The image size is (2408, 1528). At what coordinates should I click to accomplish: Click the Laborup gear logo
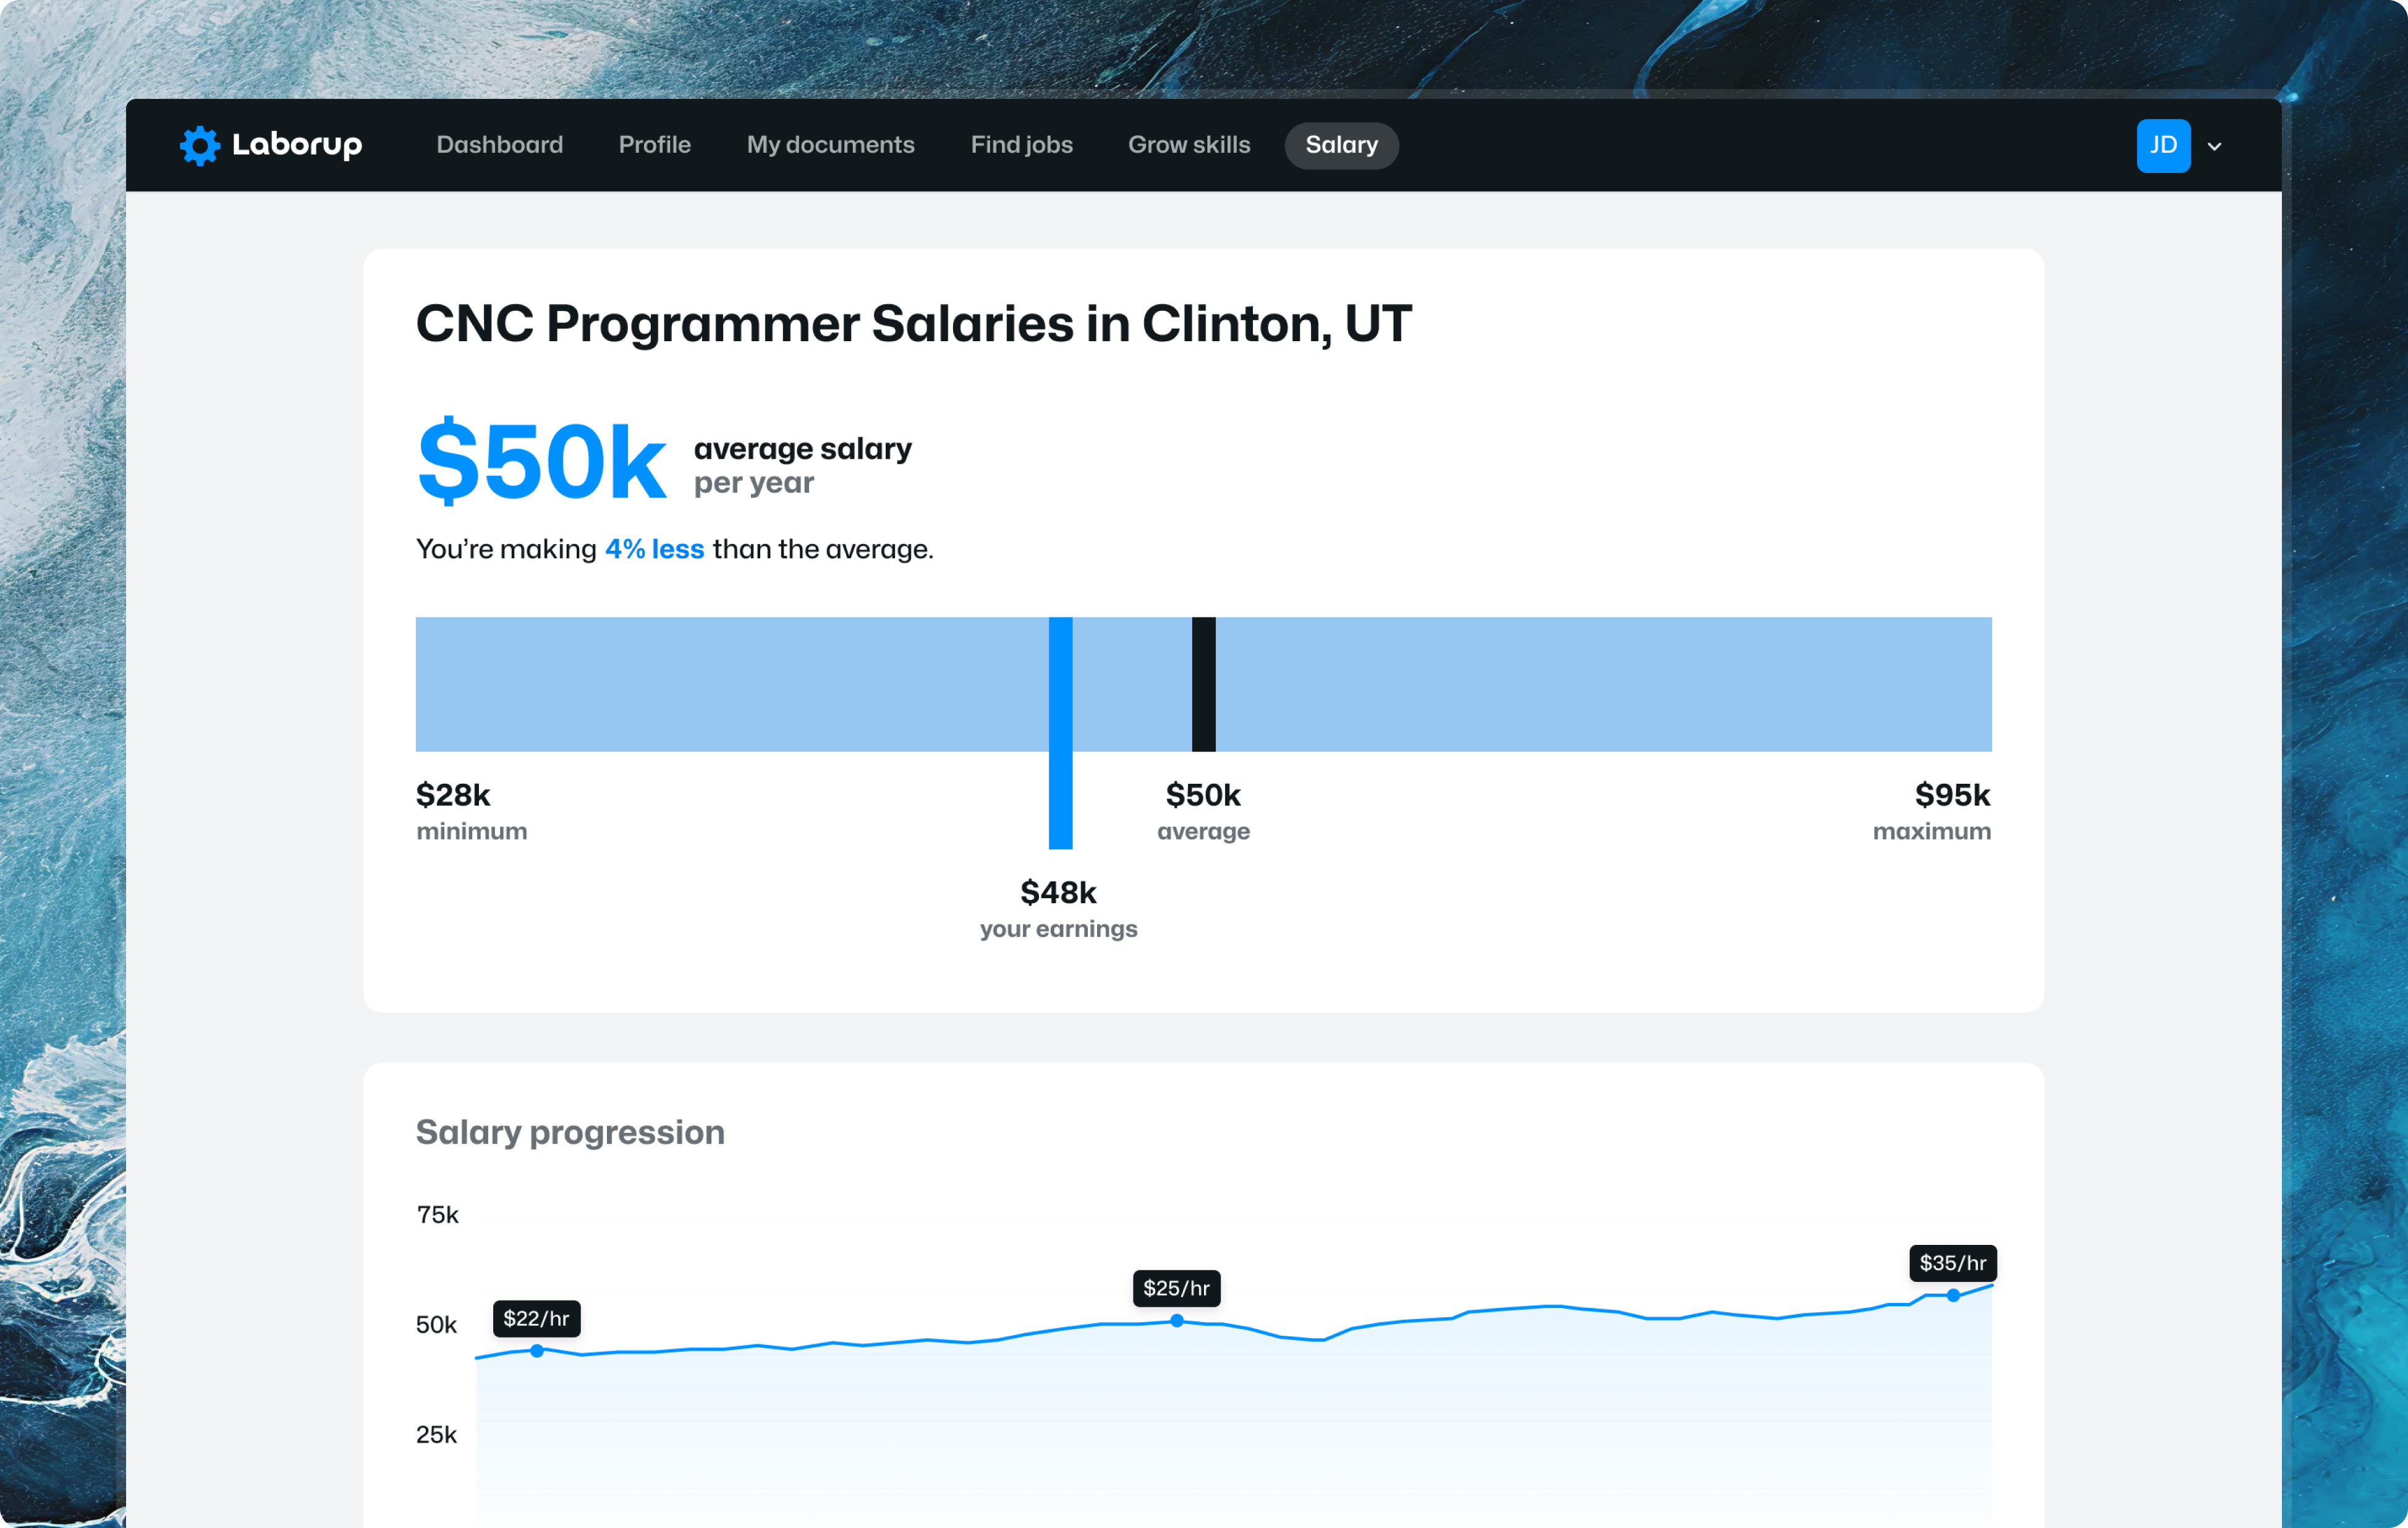point(201,145)
